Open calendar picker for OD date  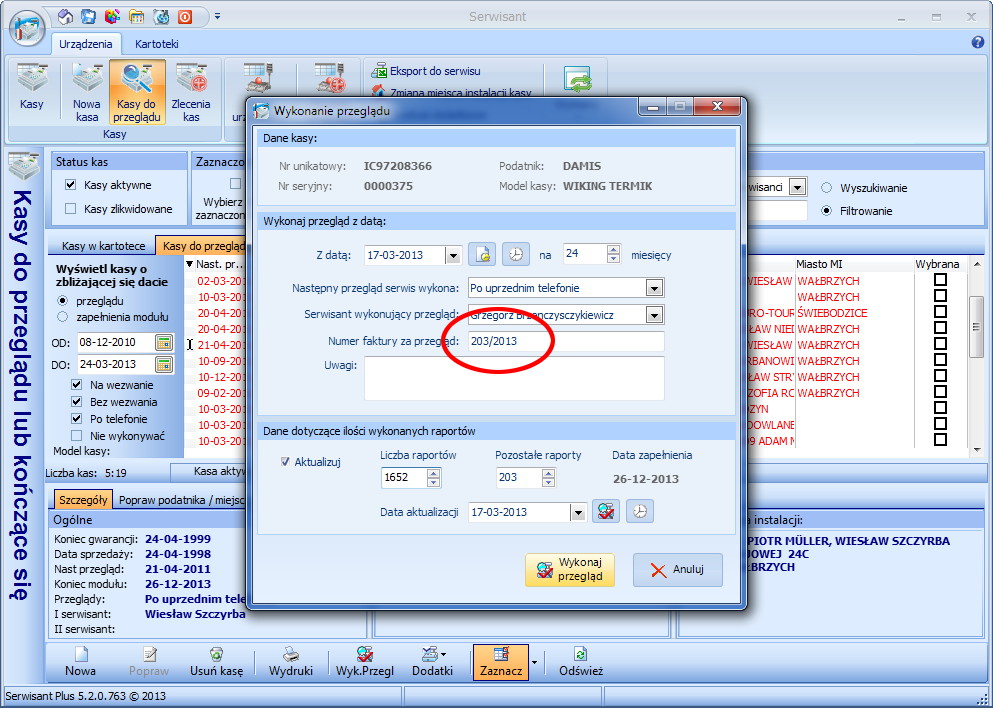[164, 342]
